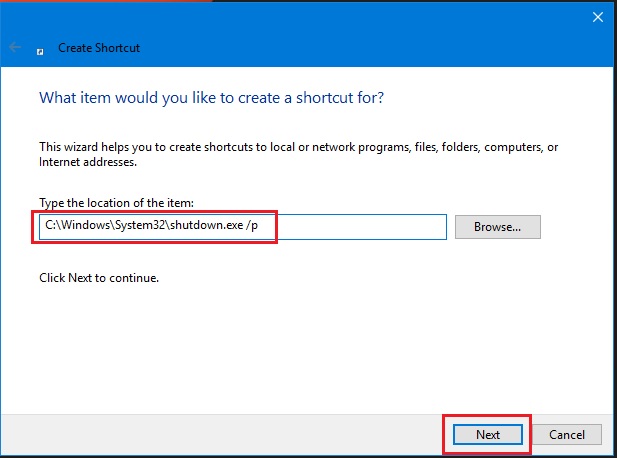Click empty space after /p in location field

360,227
